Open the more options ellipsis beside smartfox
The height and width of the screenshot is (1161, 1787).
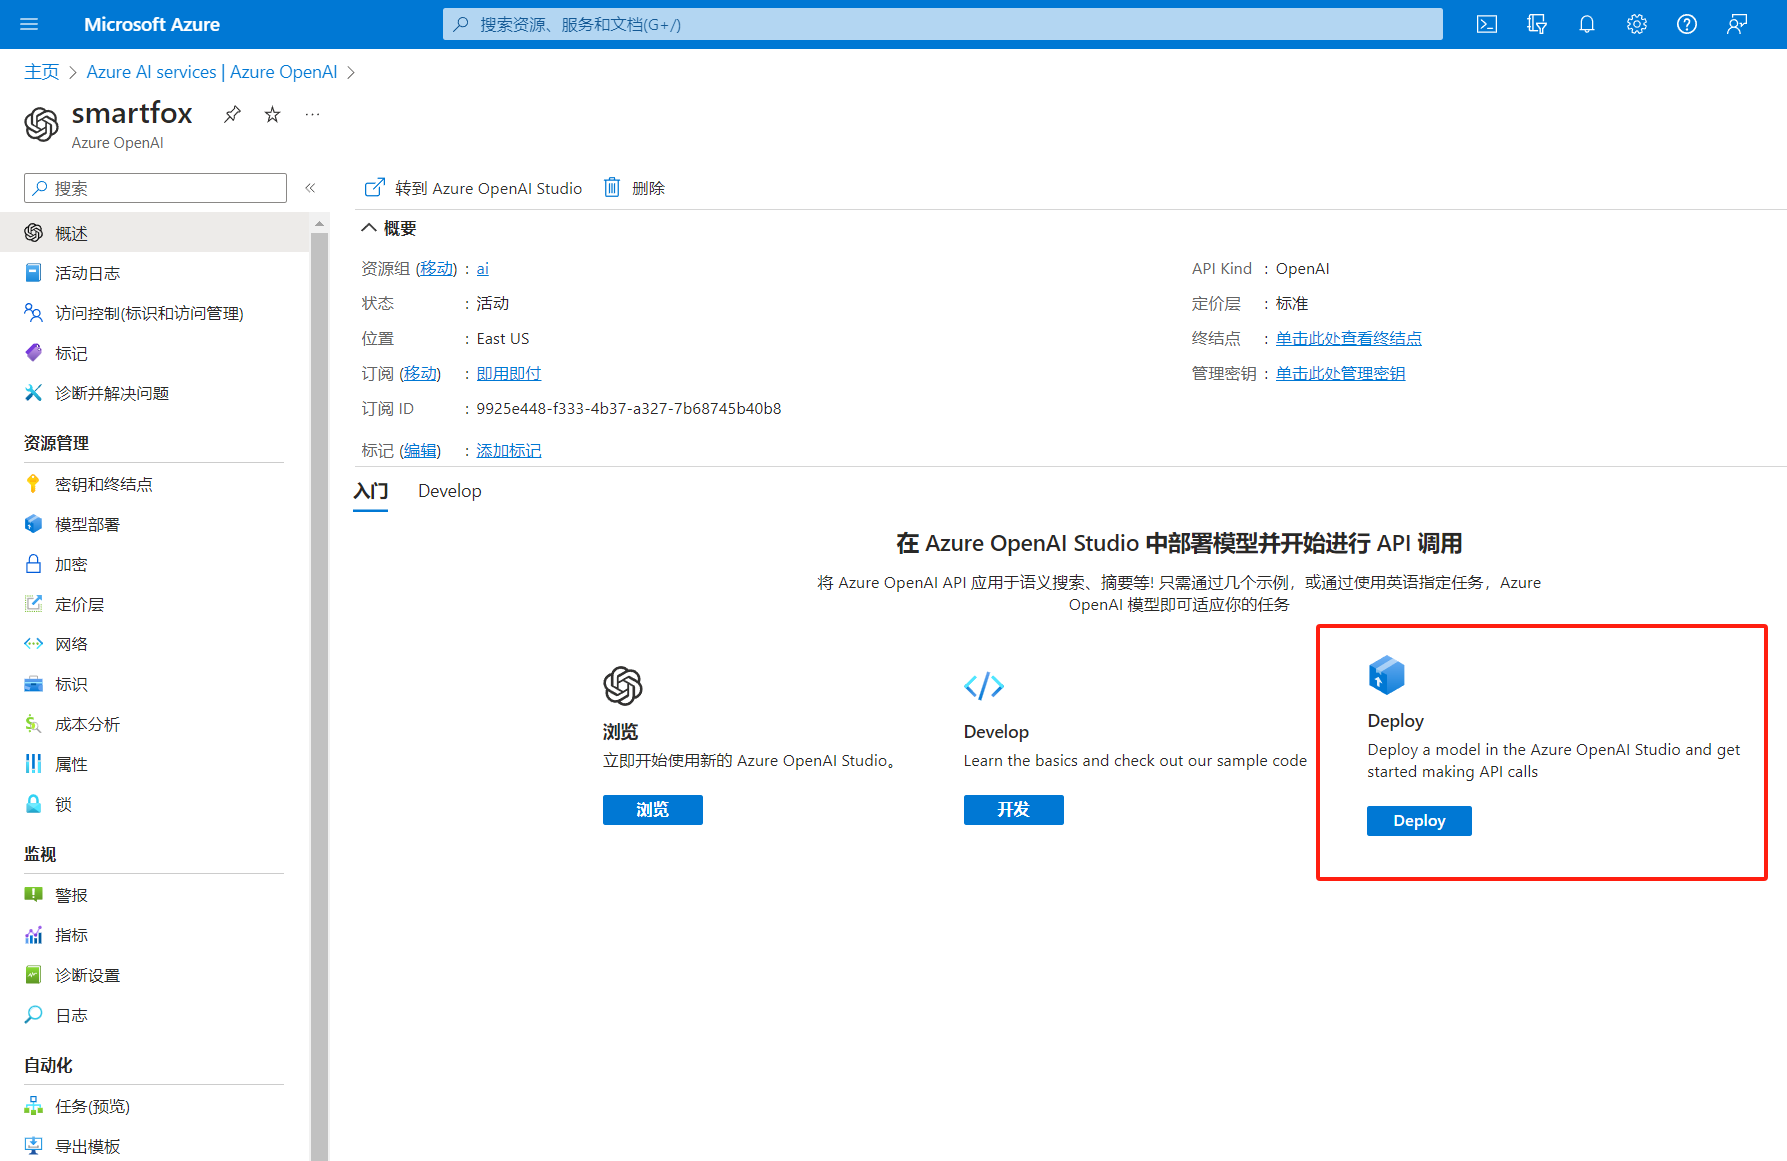pos(312,114)
